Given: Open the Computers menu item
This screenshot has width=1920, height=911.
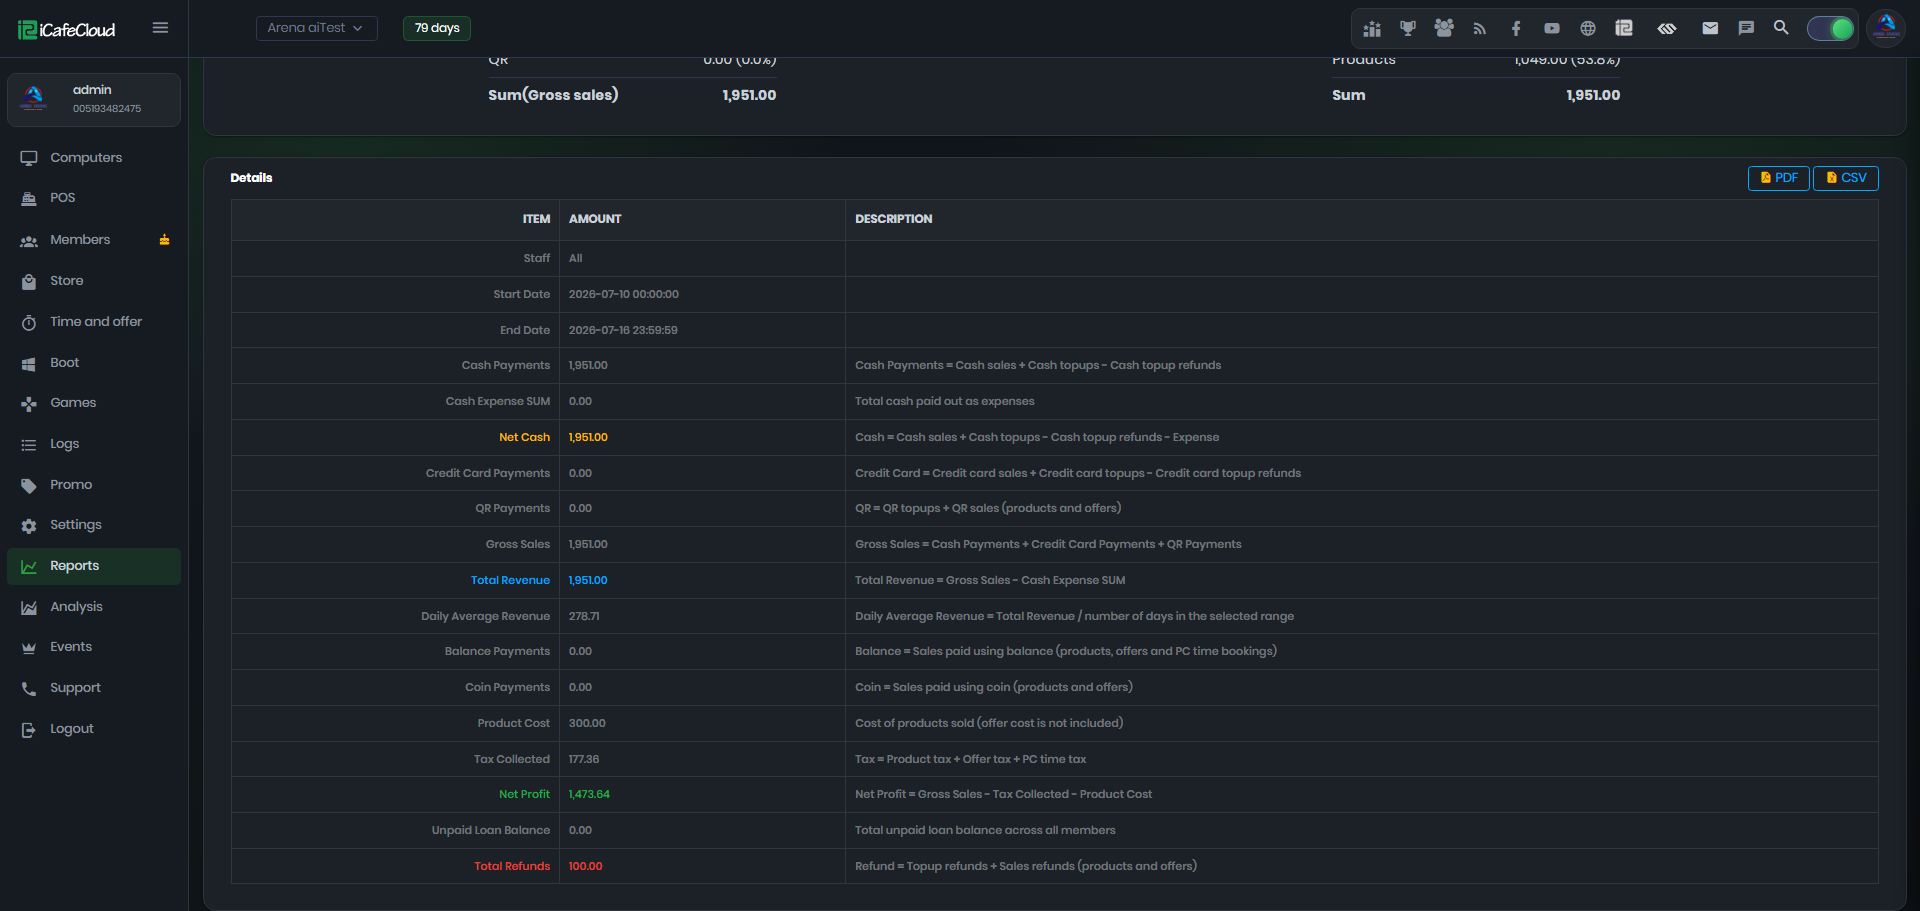Looking at the screenshot, I should (94, 158).
